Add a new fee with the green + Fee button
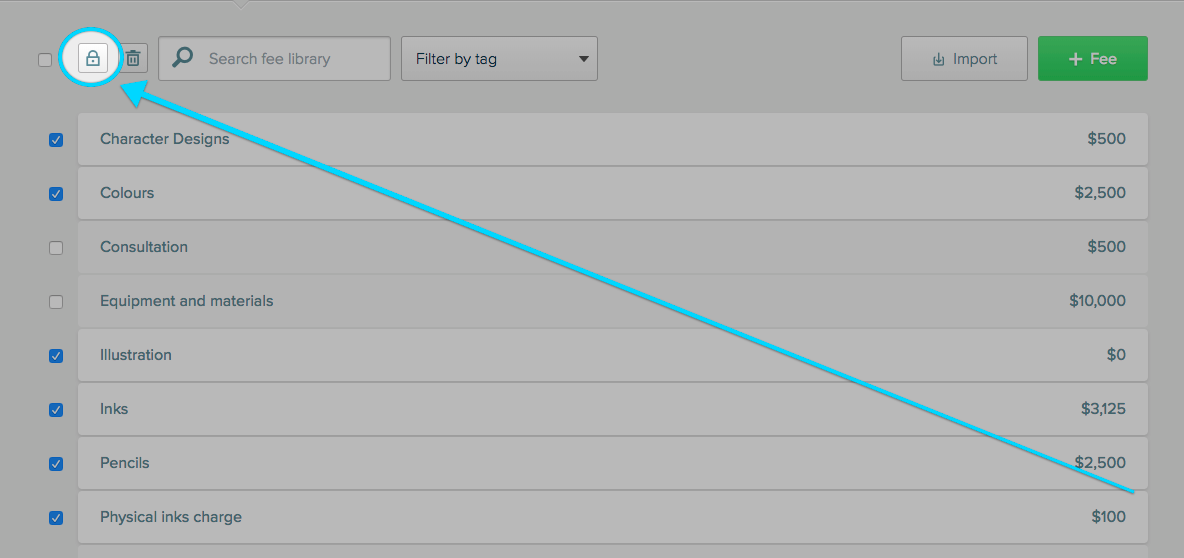The width and height of the screenshot is (1184, 558). pyautogui.click(x=1093, y=58)
